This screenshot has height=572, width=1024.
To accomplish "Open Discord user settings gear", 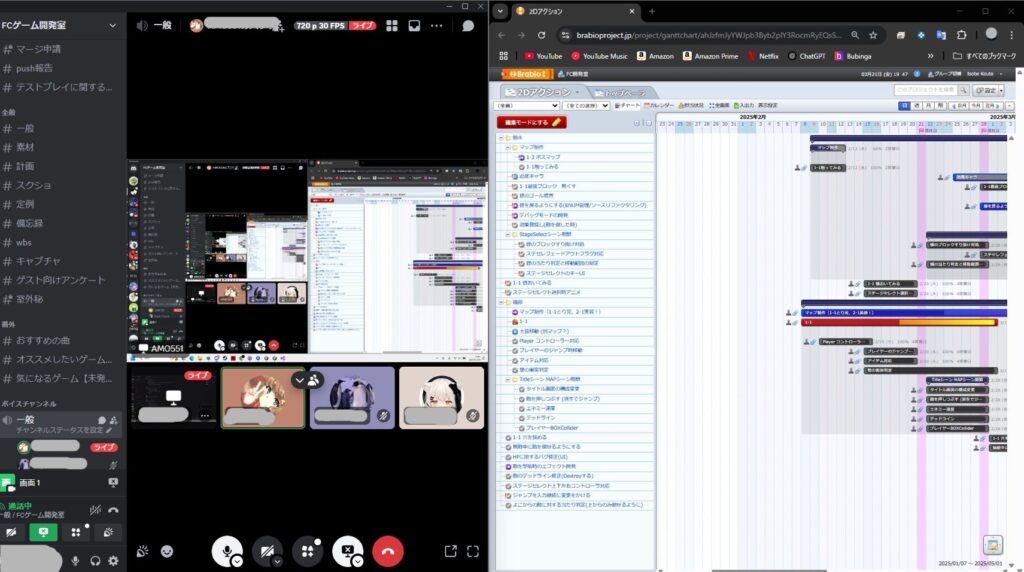I will click(x=113, y=561).
